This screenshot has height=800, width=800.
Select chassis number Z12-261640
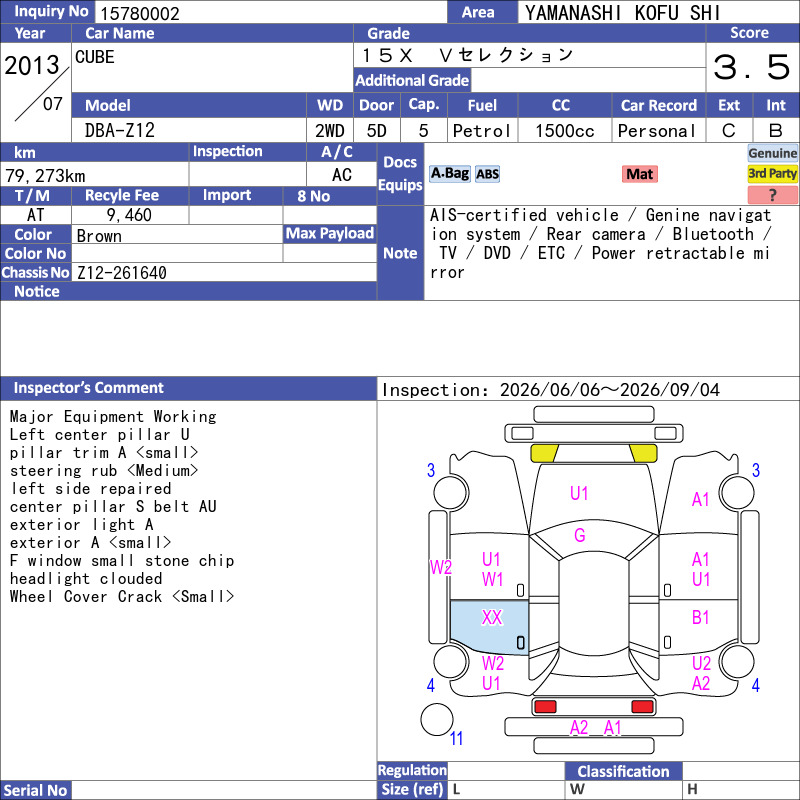tap(121, 273)
